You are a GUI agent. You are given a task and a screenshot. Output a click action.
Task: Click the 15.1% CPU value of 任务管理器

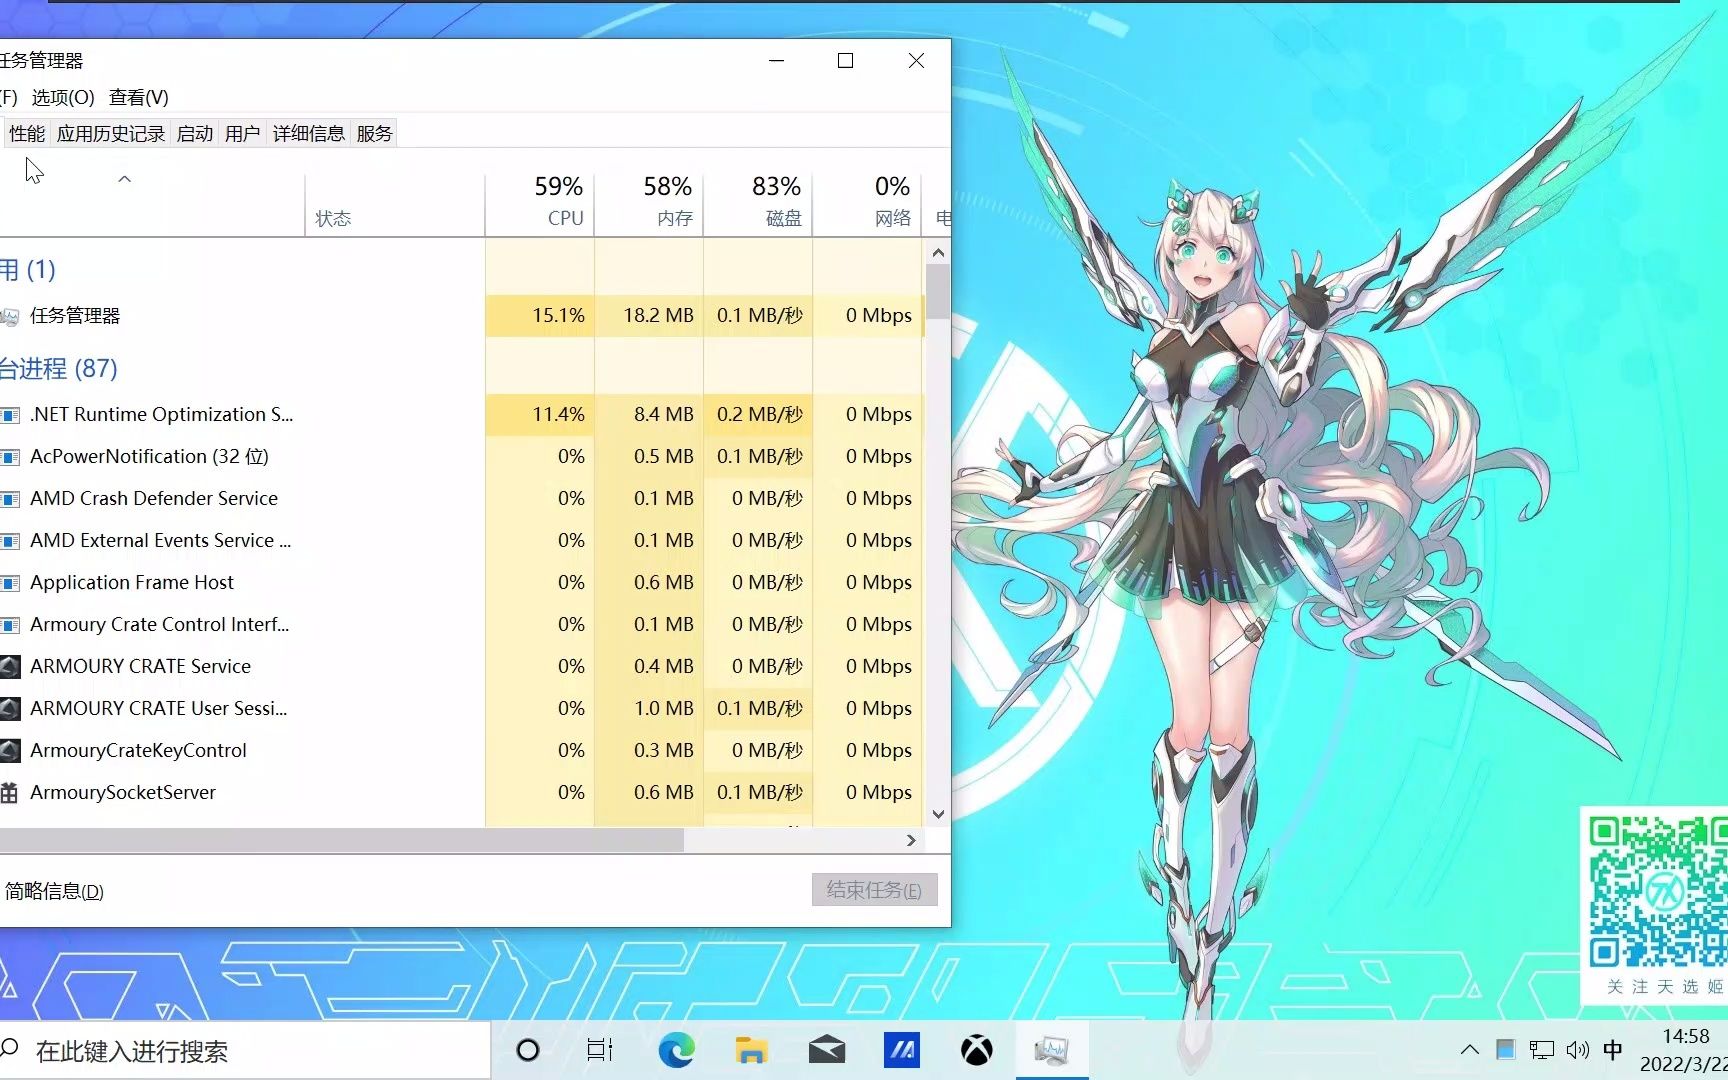click(558, 315)
